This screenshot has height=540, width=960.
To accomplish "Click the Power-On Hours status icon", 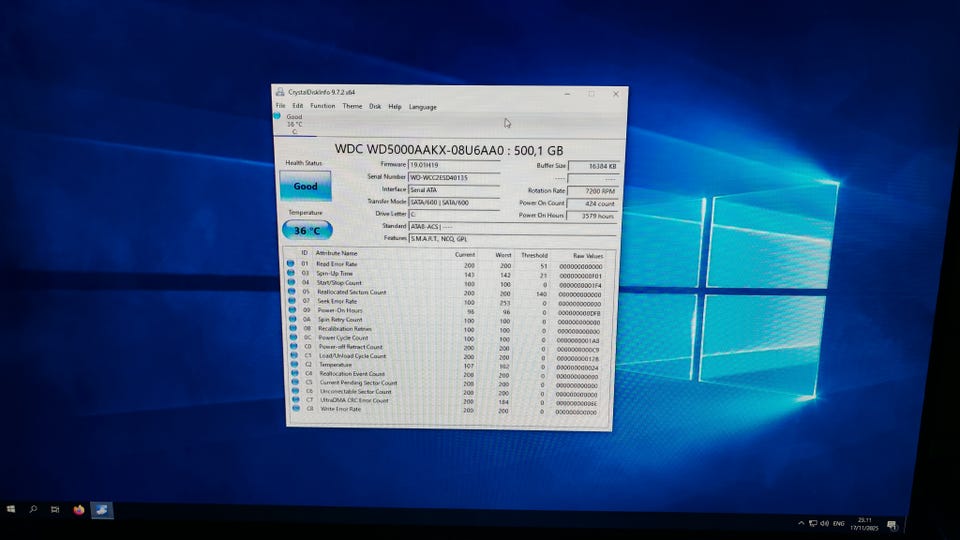I will [292, 310].
